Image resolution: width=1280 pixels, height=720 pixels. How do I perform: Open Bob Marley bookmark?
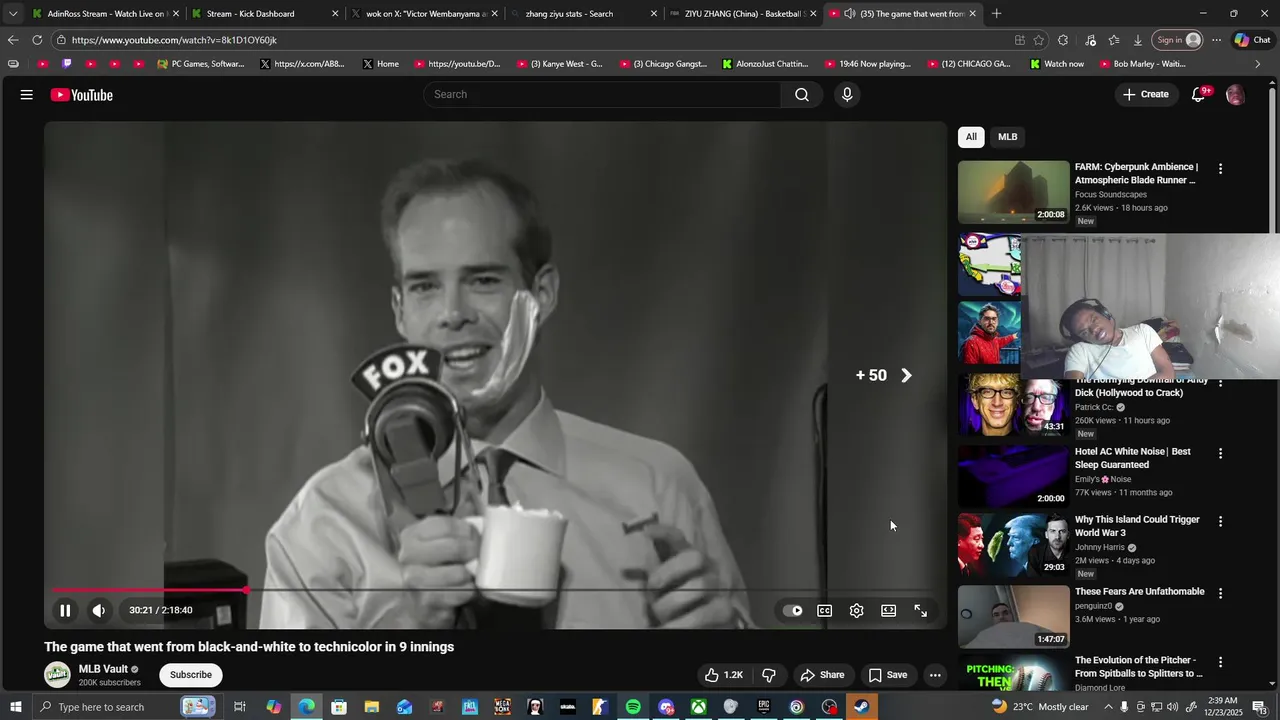tap(1141, 64)
